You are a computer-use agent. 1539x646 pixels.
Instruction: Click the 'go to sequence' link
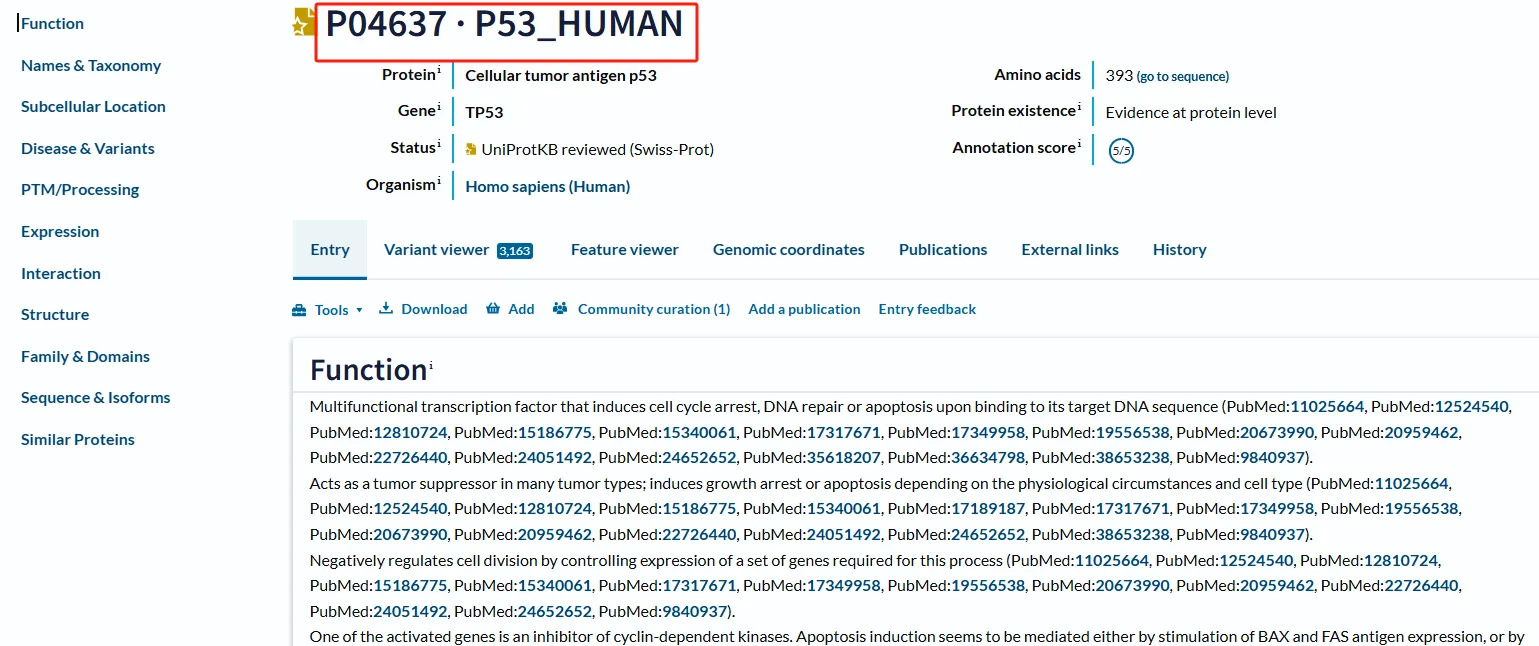[x=1183, y=76]
